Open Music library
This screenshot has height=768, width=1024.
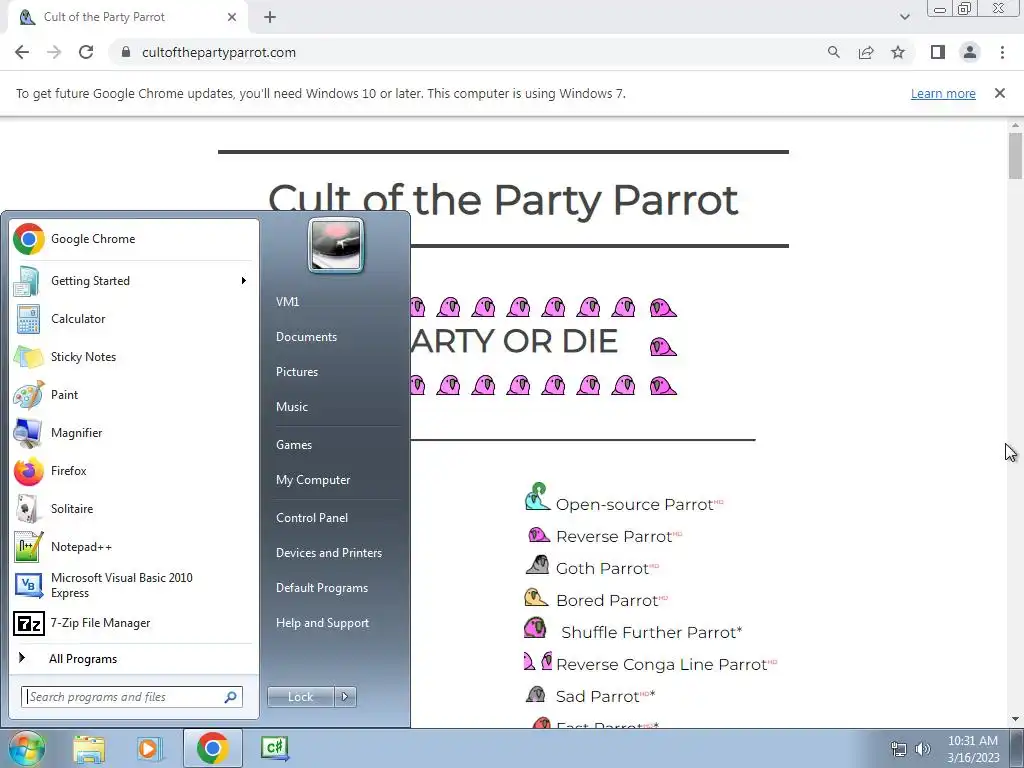pyautogui.click(x=336, y=407)
